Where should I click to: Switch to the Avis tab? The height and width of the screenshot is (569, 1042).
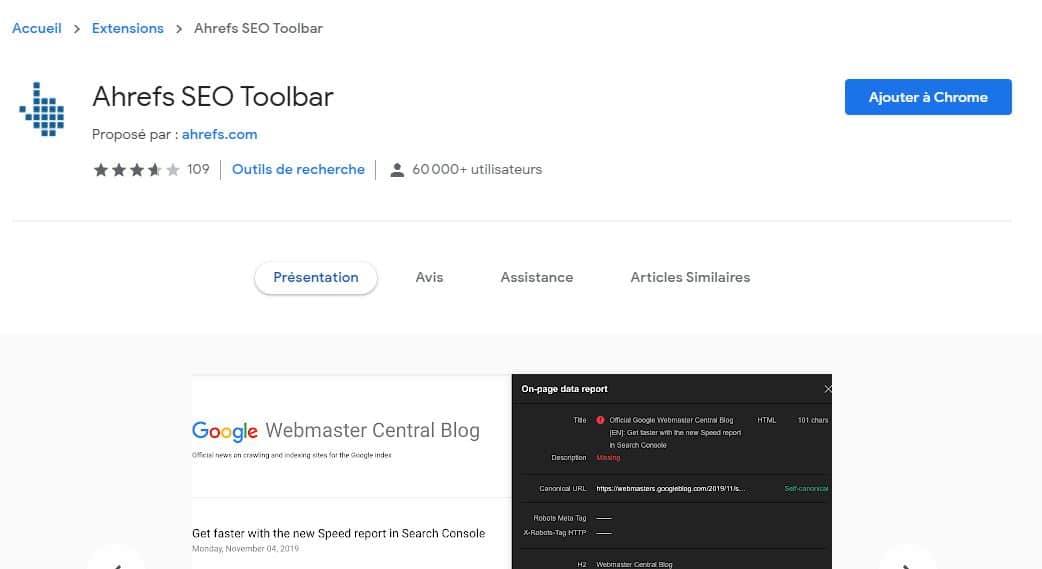click(429, 278)
